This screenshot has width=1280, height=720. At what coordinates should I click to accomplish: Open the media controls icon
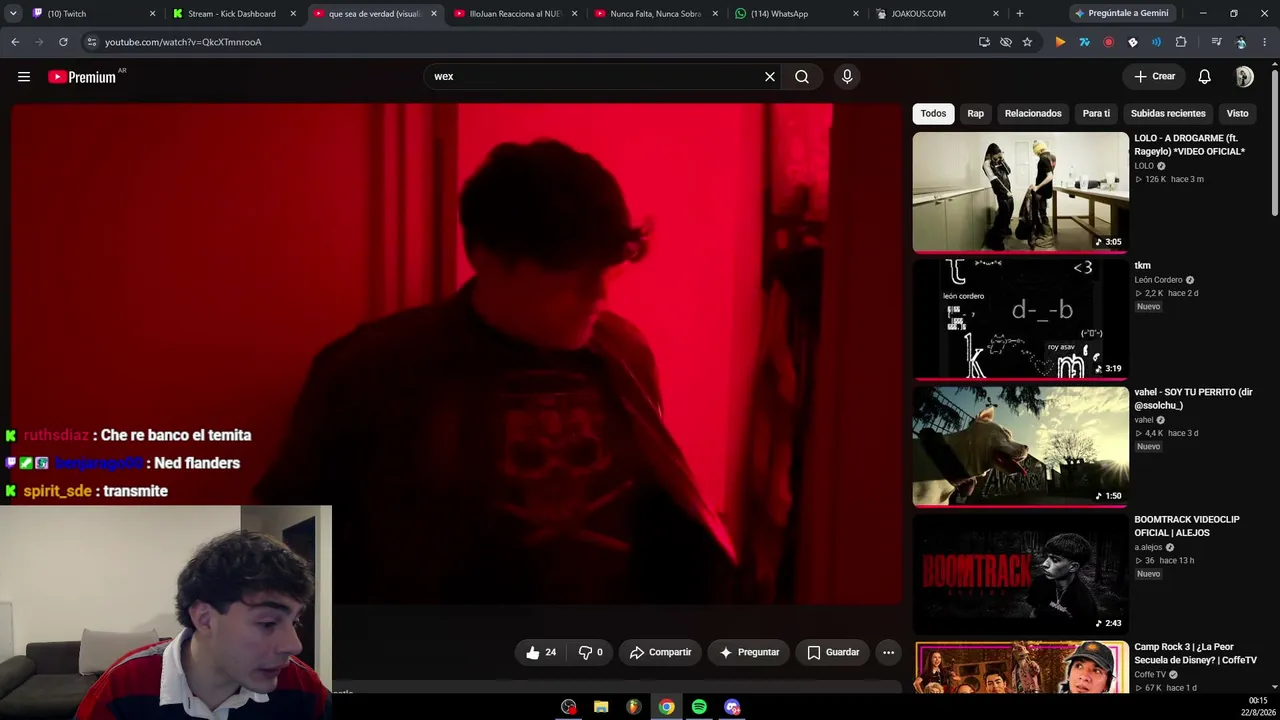(1216, 42)
